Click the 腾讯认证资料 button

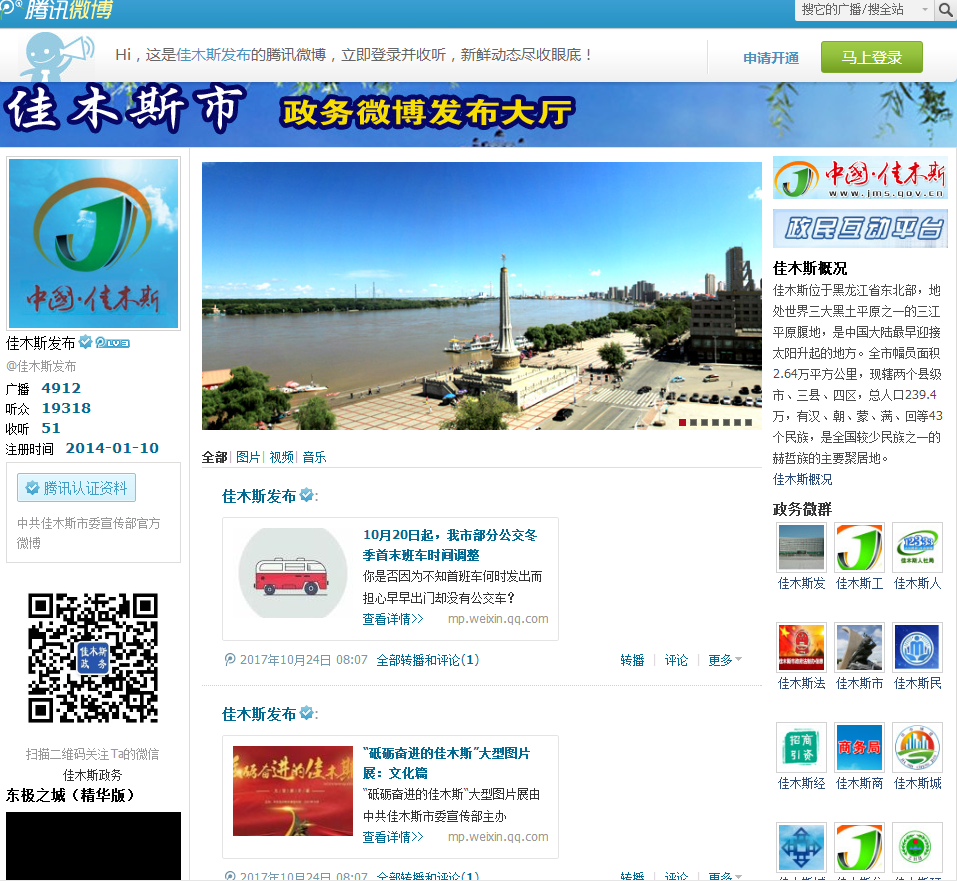tap(77, 488)
